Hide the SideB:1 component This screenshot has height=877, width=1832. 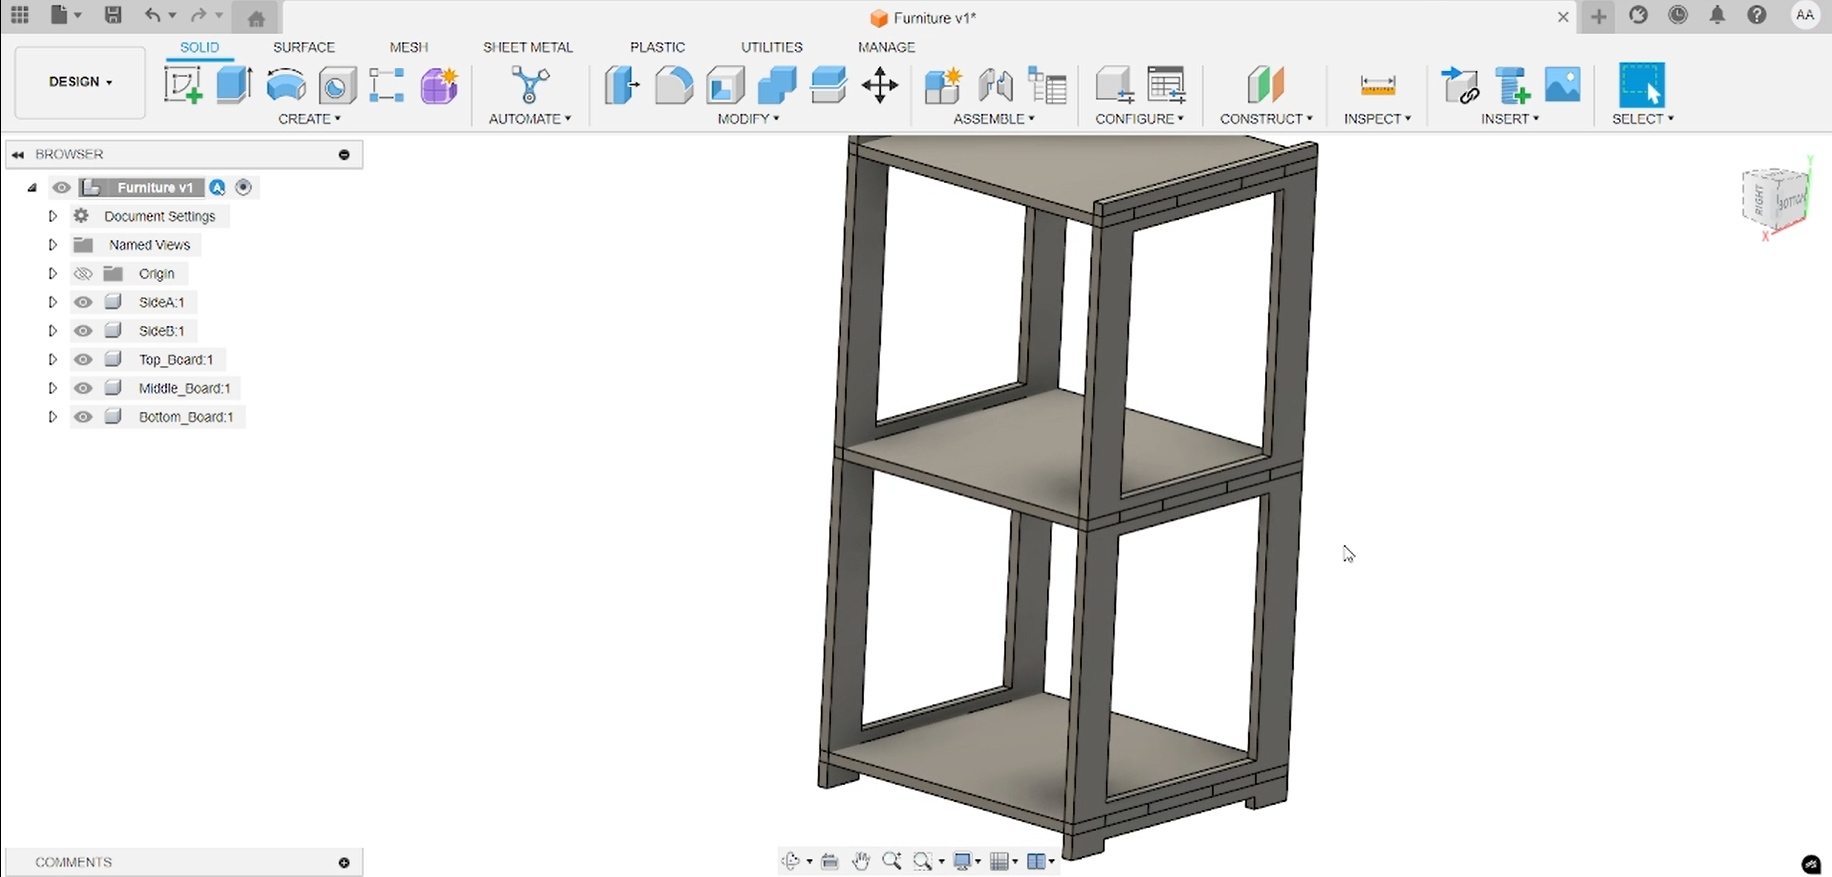point(83,331)
